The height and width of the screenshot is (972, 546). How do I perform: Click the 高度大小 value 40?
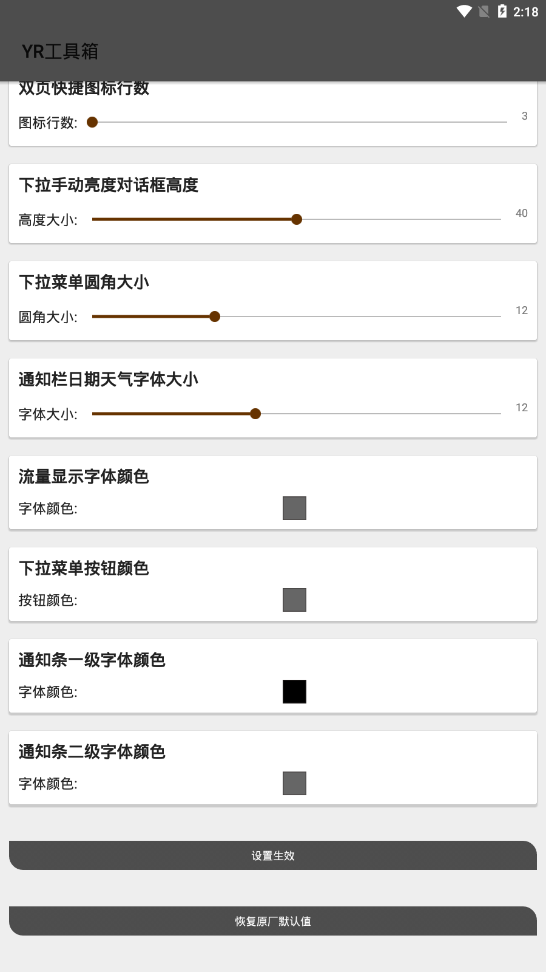point(521,213)
